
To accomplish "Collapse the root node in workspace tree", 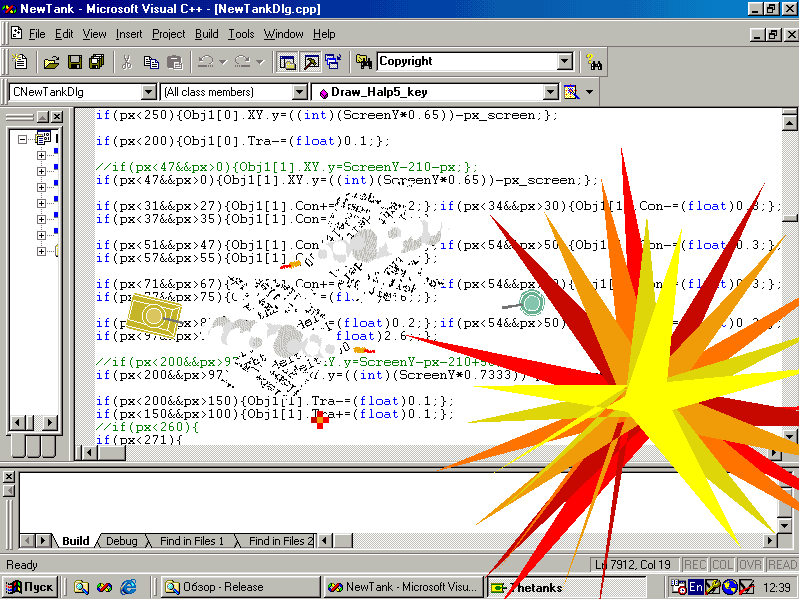I will (22, 139).
